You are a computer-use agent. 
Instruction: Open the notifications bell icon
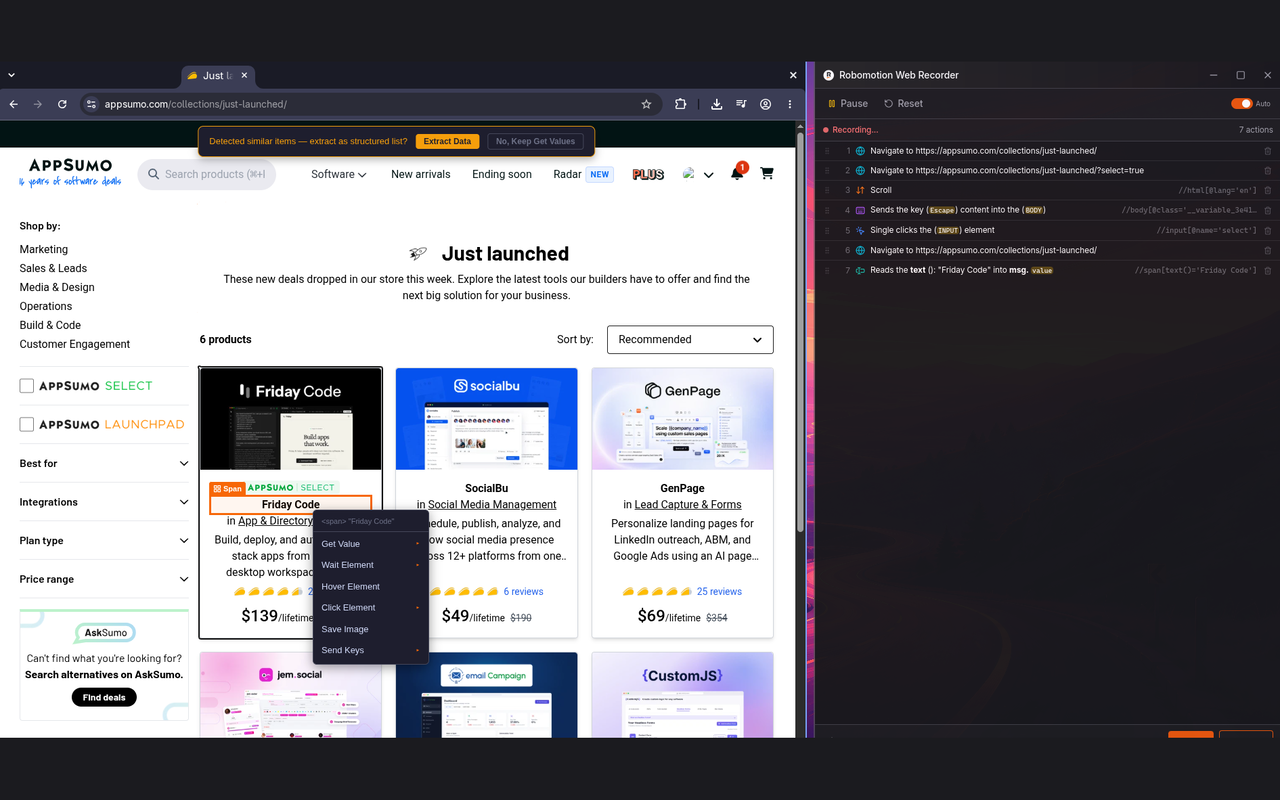[x=737, y=173]
